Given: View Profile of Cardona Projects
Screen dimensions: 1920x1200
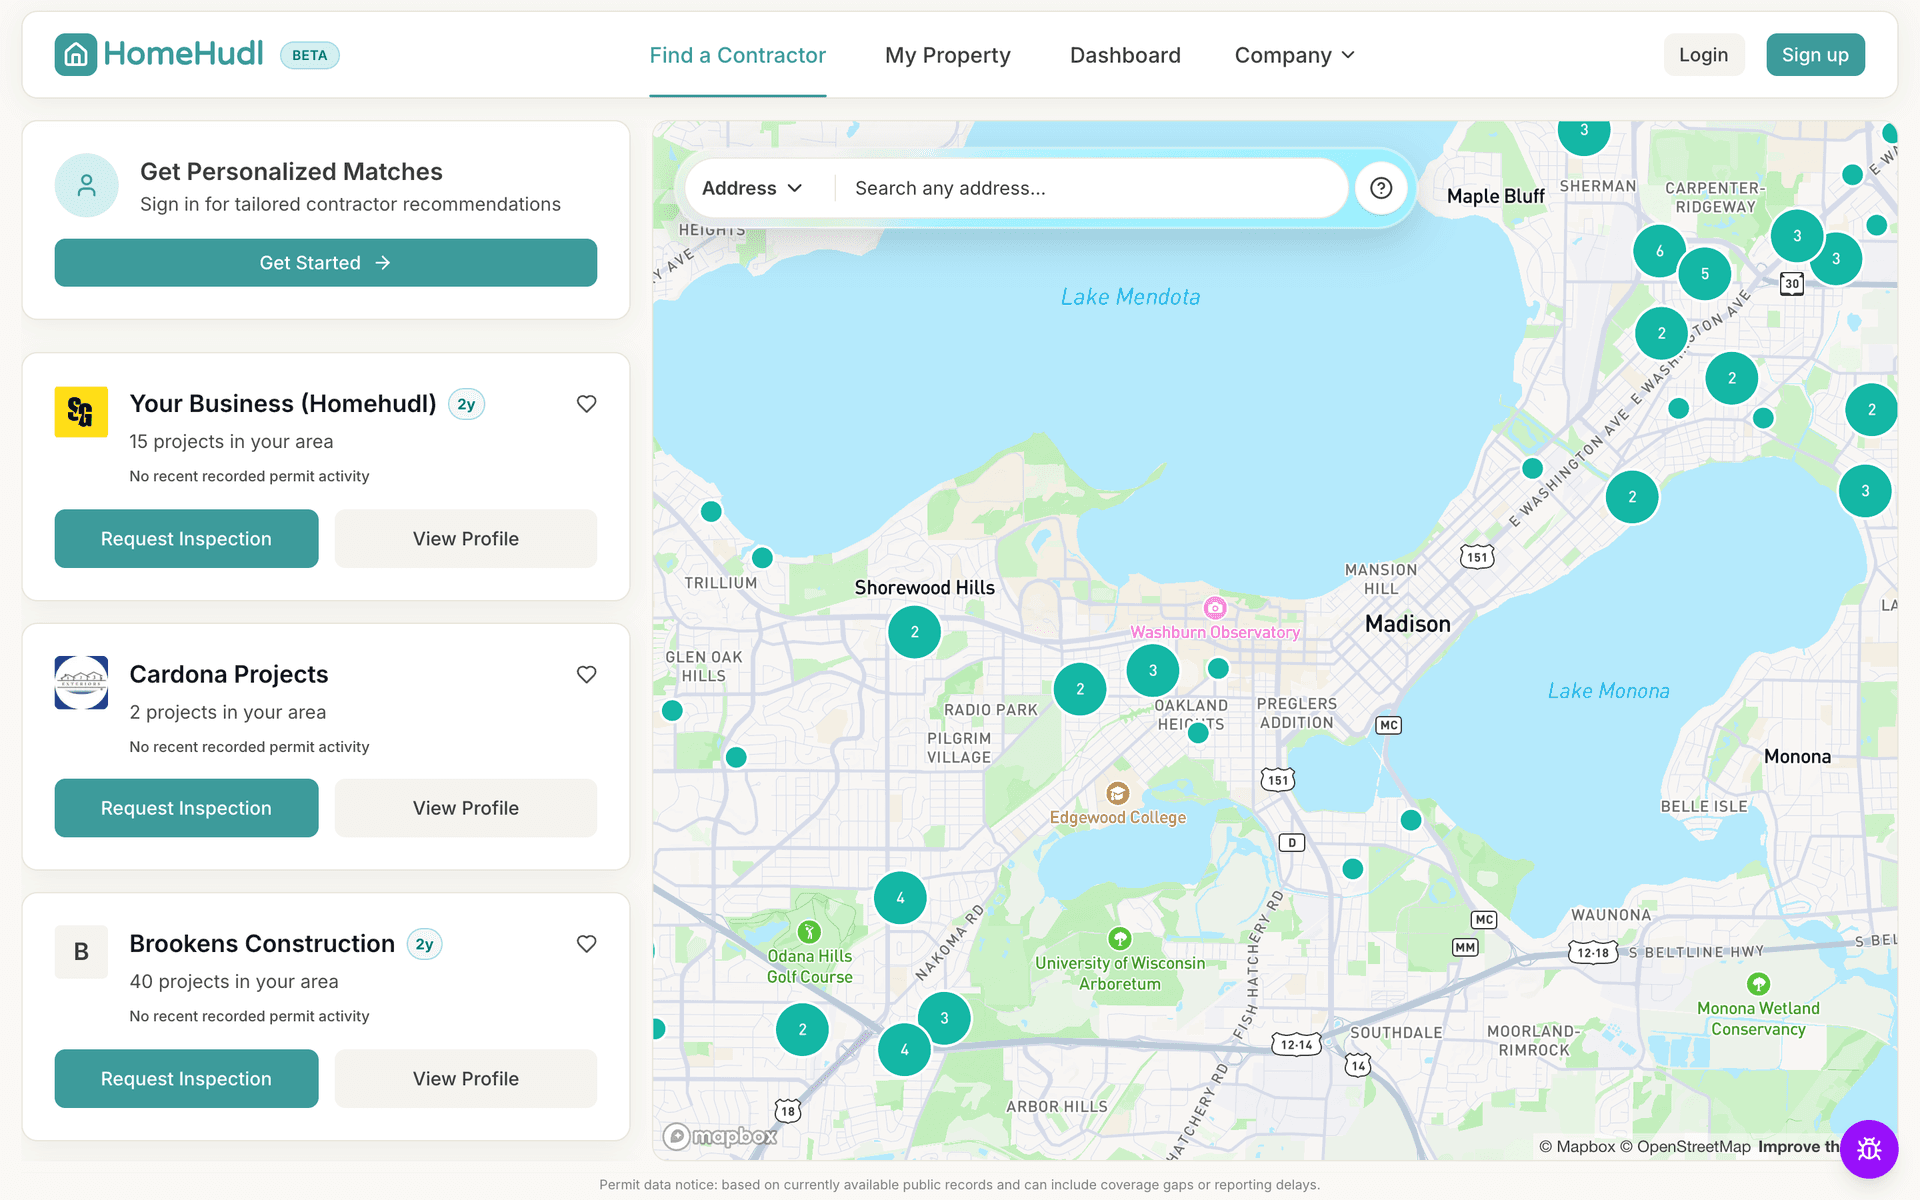Looking at the screenshot, I should tap(466, 808).
